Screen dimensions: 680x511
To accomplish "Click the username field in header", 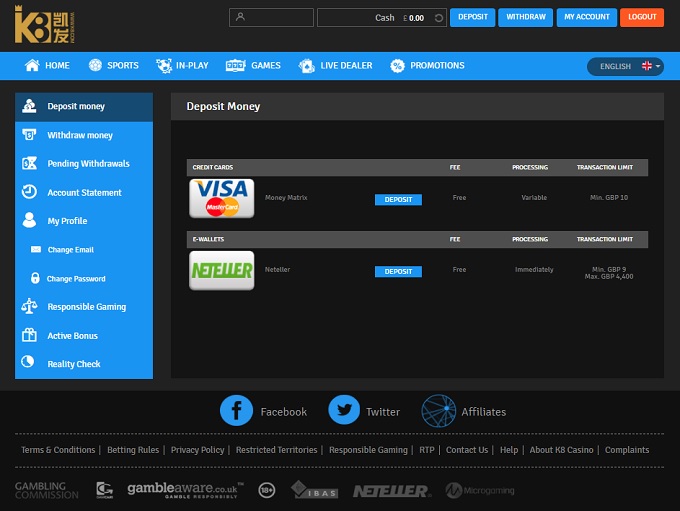I will [271, 17].
